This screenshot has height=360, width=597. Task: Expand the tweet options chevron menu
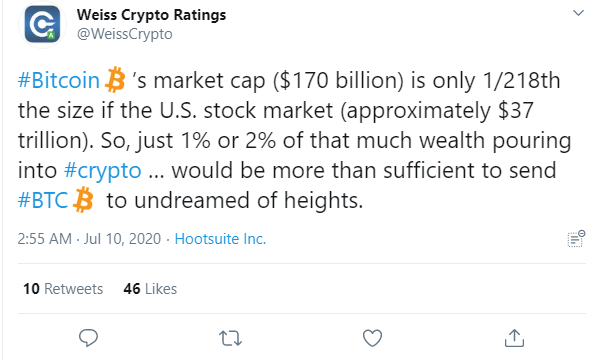pos(578,13)
